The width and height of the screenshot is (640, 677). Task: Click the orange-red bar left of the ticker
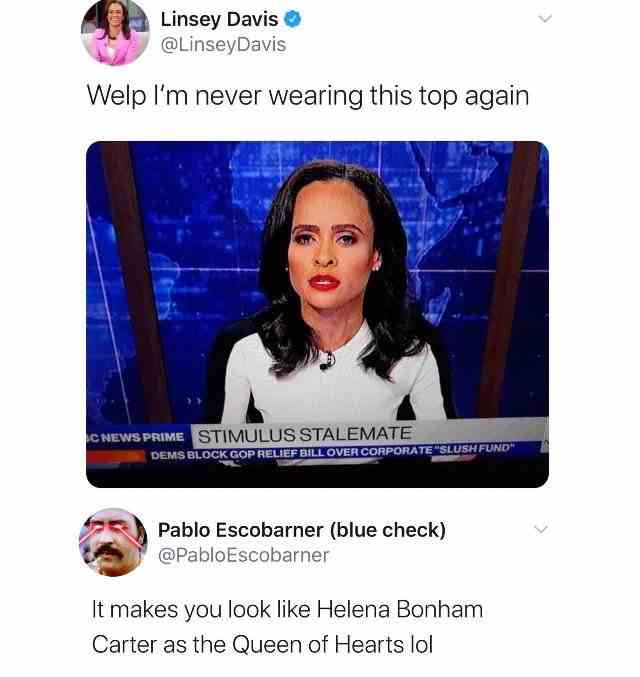coord(117,457)
